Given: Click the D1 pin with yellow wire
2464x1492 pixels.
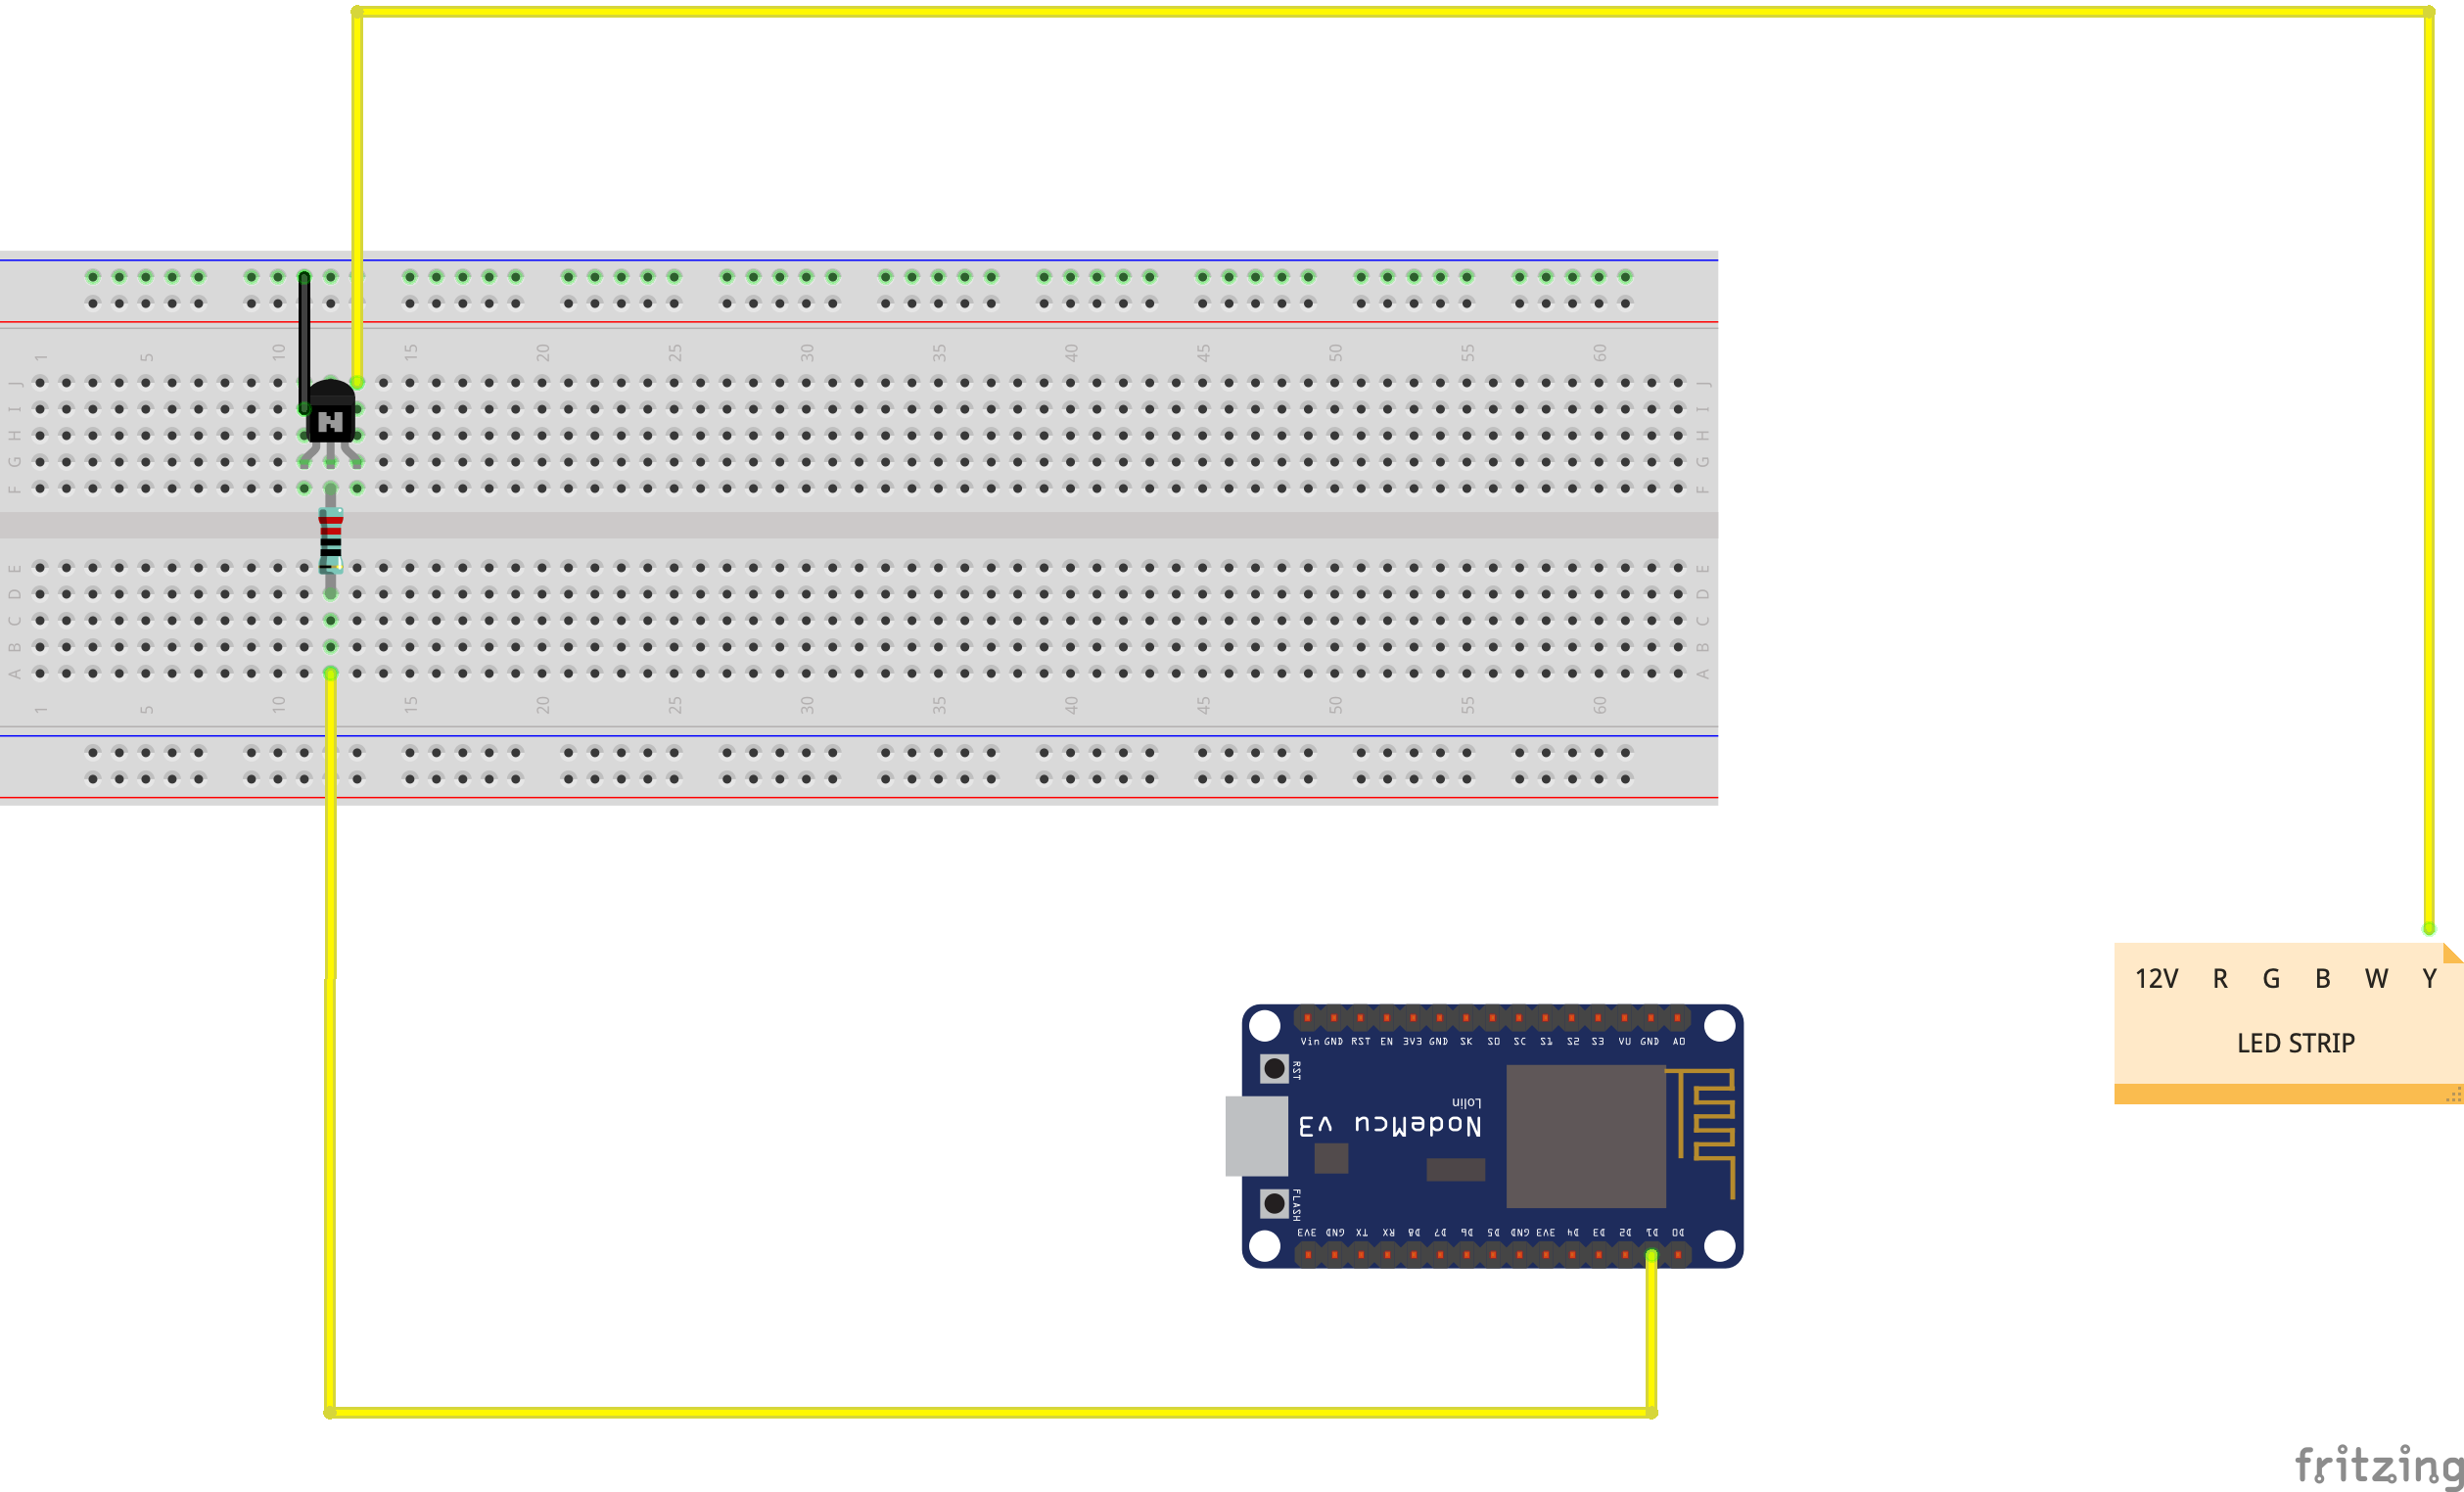Looking at the screenshot, I should pyautogui.click(x=1651, y=1254).
